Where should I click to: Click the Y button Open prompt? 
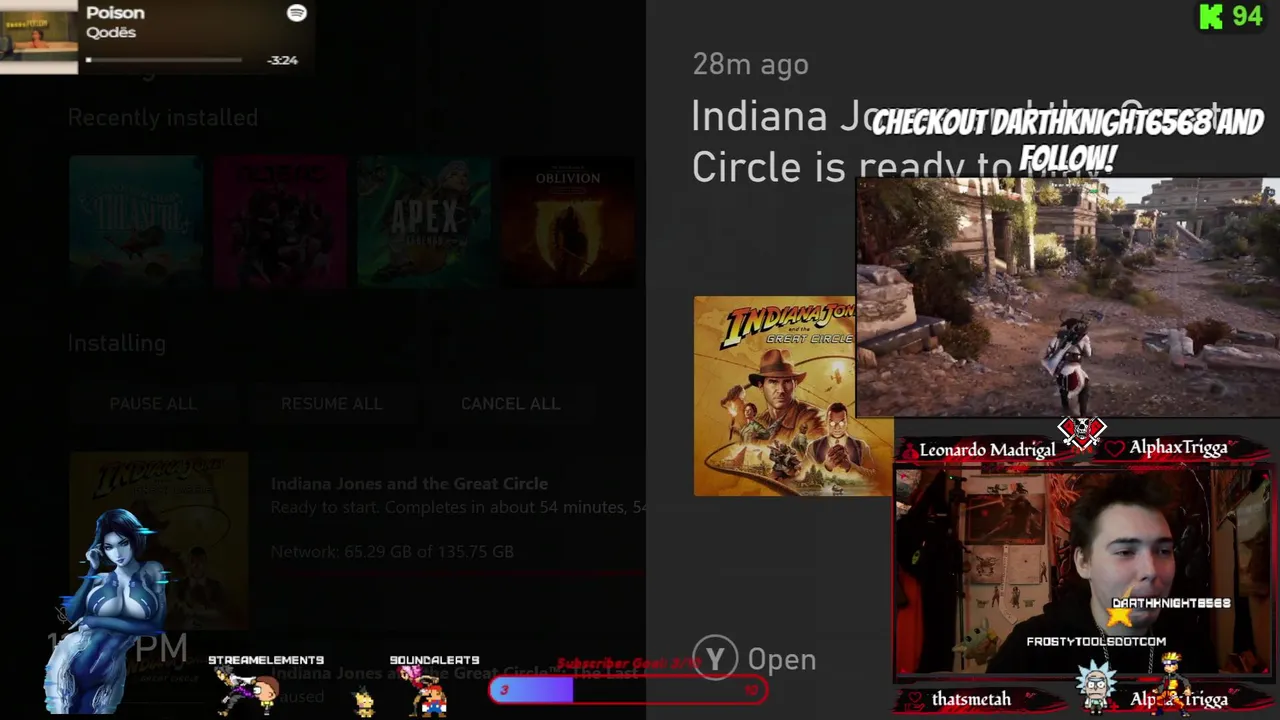(754, 660)
